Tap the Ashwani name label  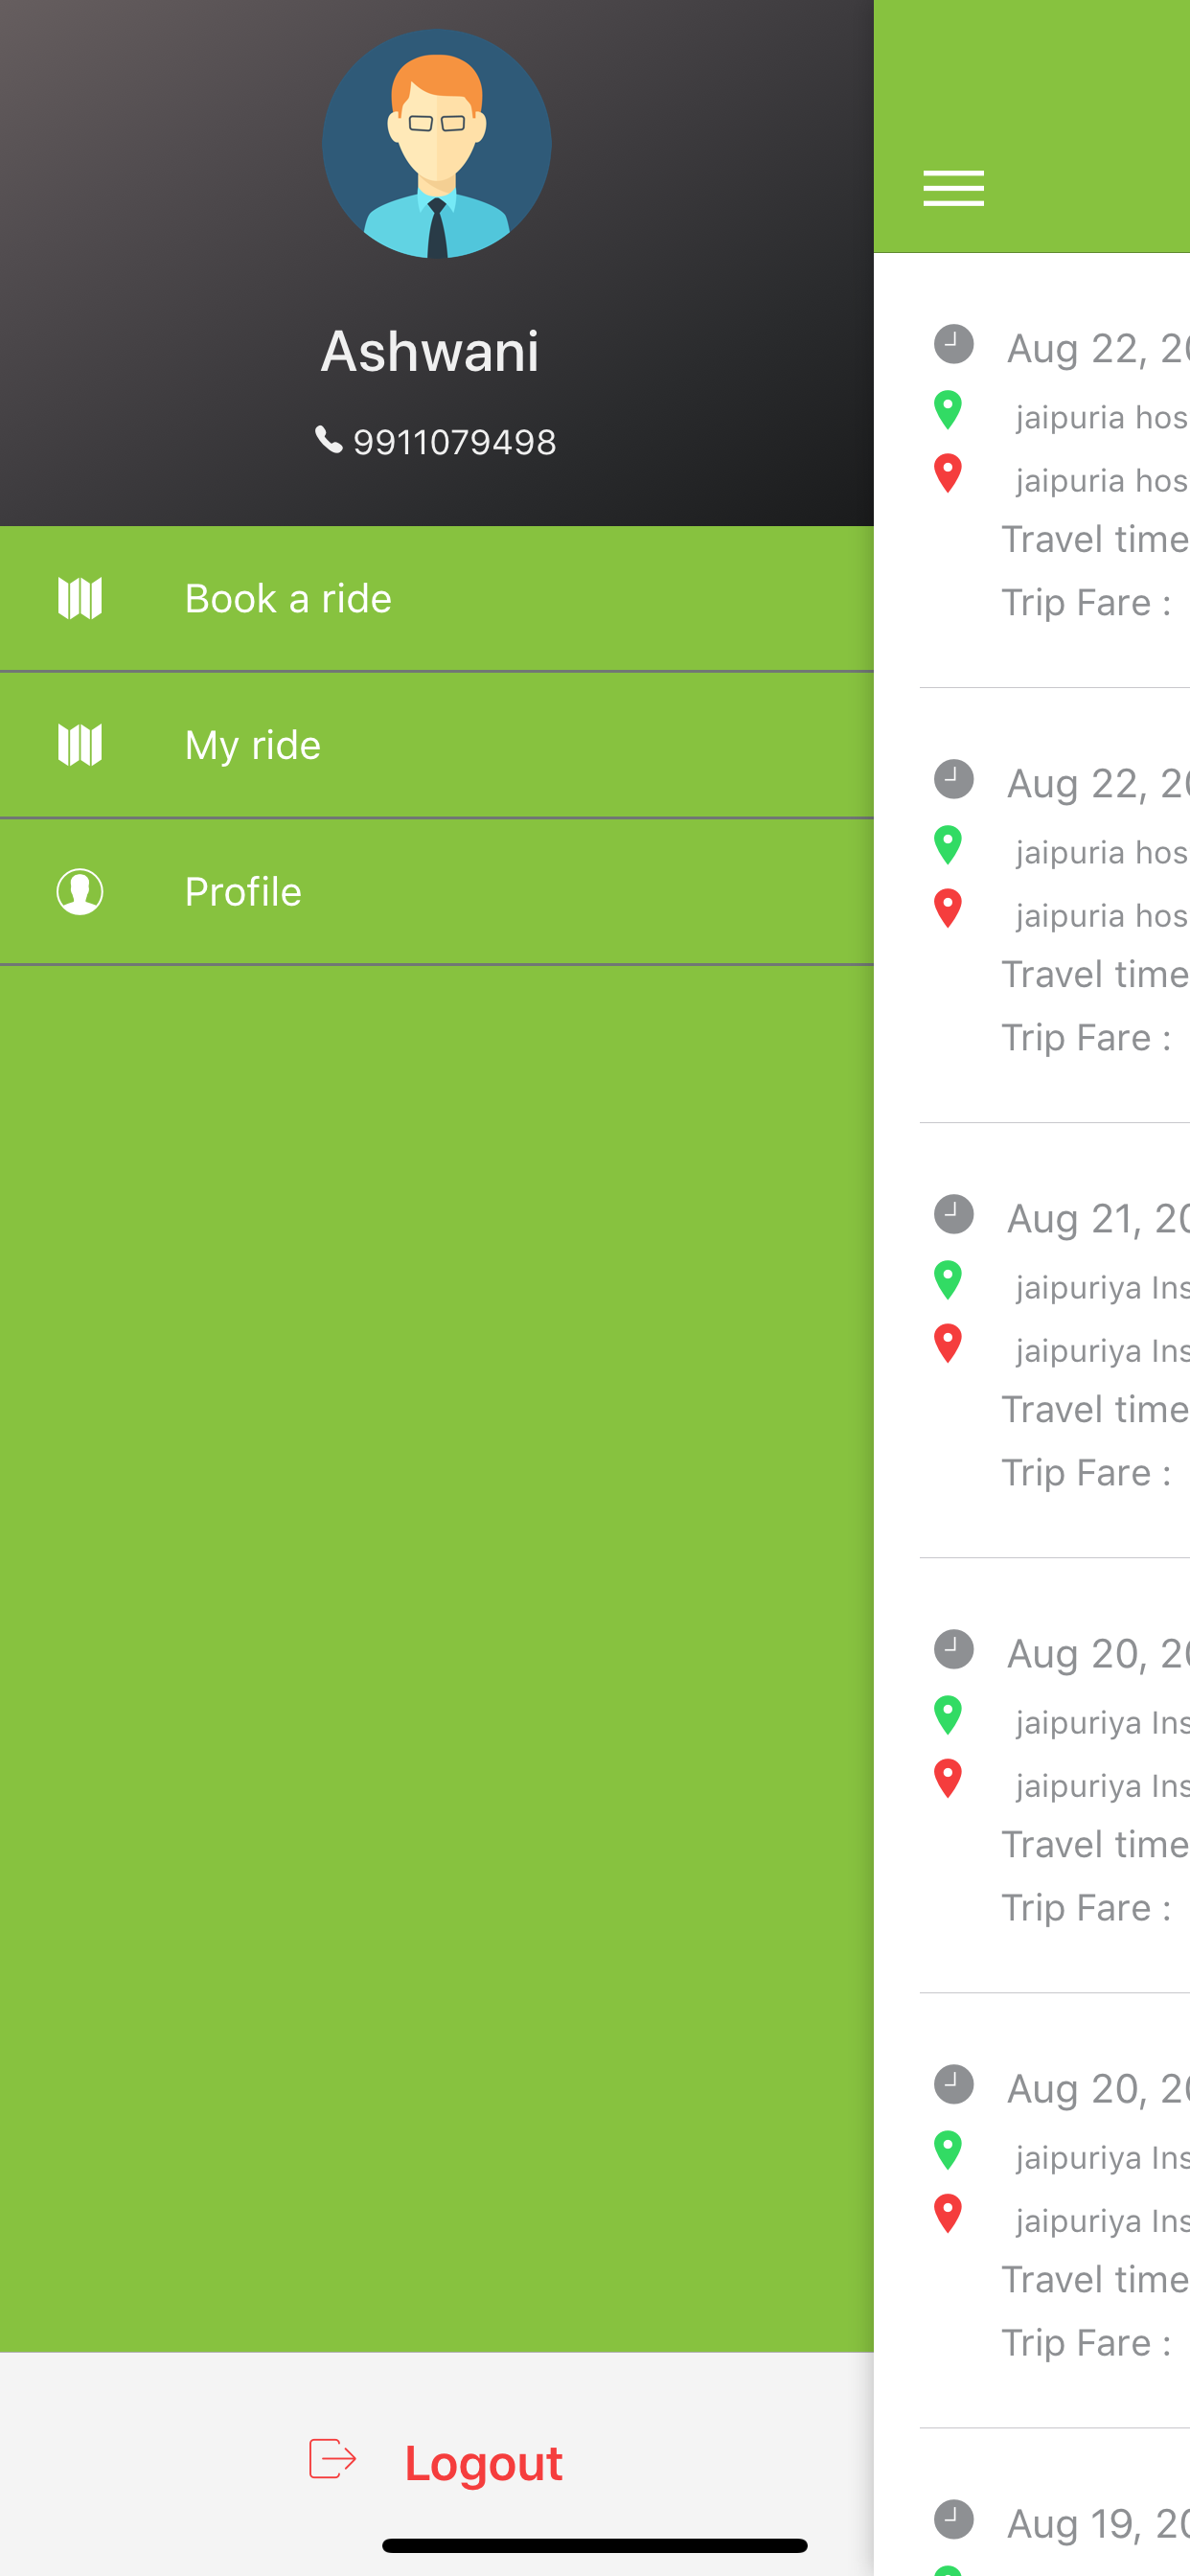(x=430, y=351)
